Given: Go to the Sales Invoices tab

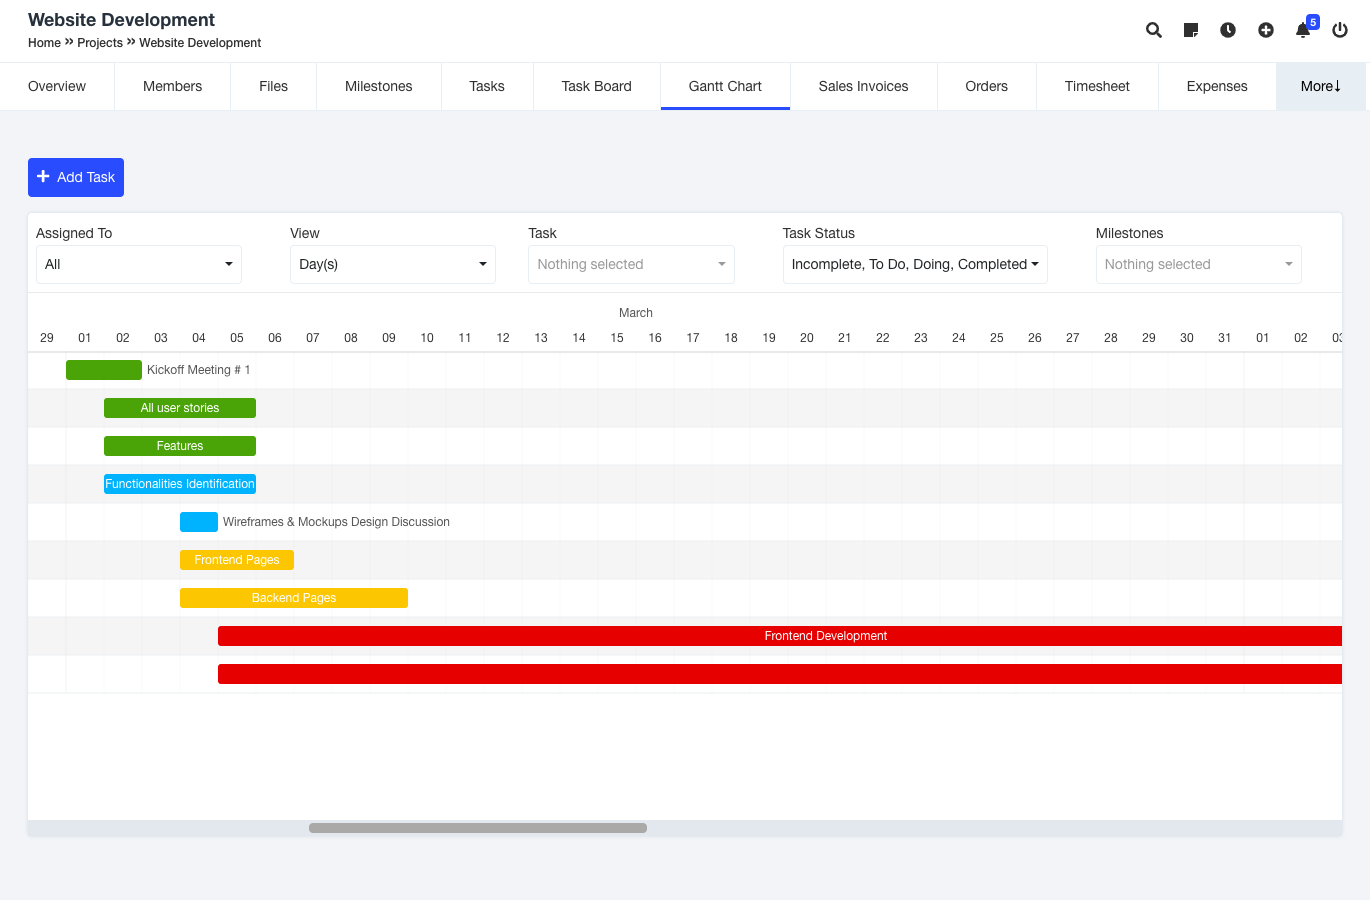Looking at the screenshot, I should [862, 86].
